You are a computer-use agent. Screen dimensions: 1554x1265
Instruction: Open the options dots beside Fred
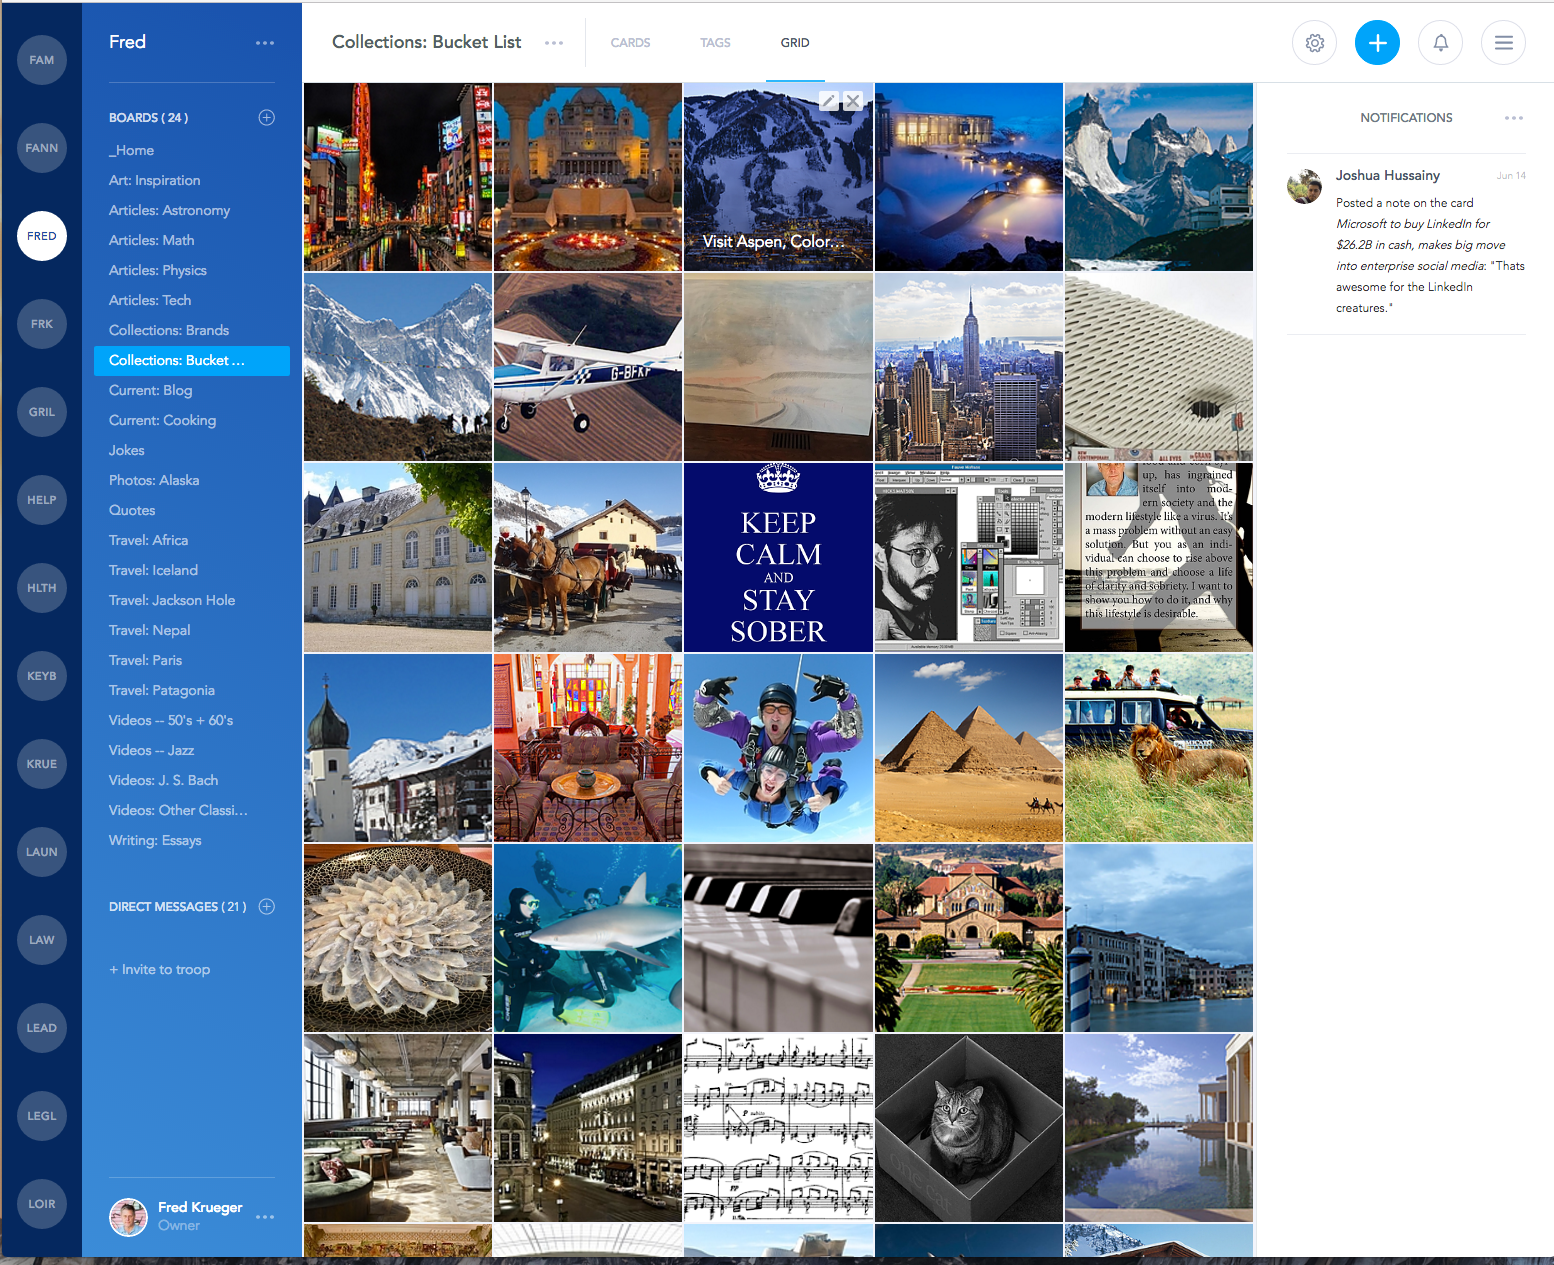point(265,43)
